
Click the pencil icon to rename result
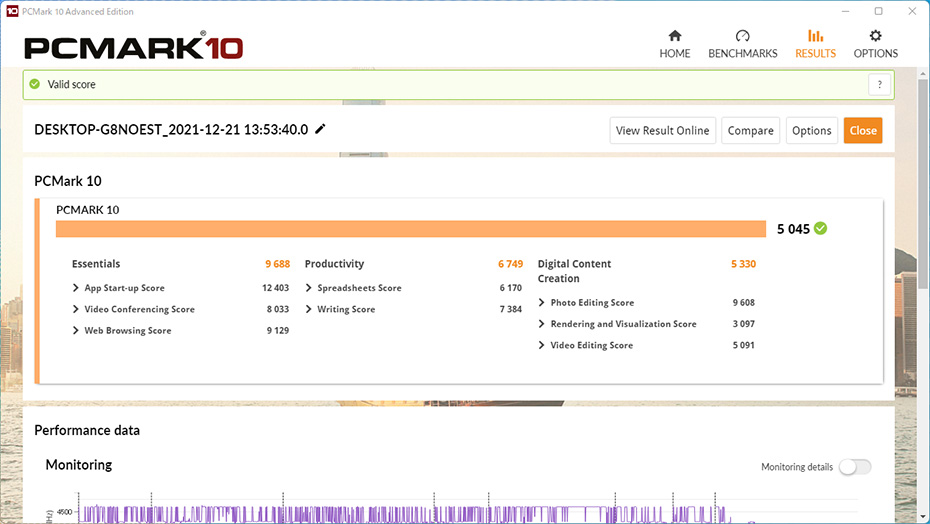(320, 129)
